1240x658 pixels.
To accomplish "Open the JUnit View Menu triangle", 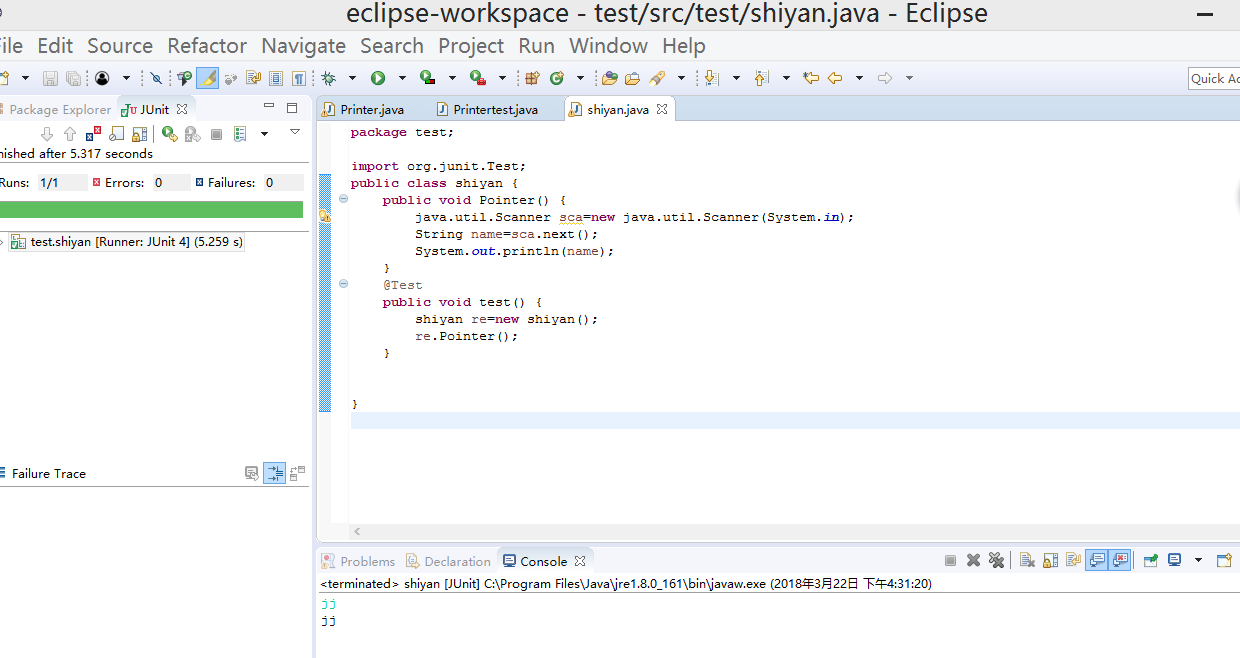I will pyautogui.click(x=295, y=132).
